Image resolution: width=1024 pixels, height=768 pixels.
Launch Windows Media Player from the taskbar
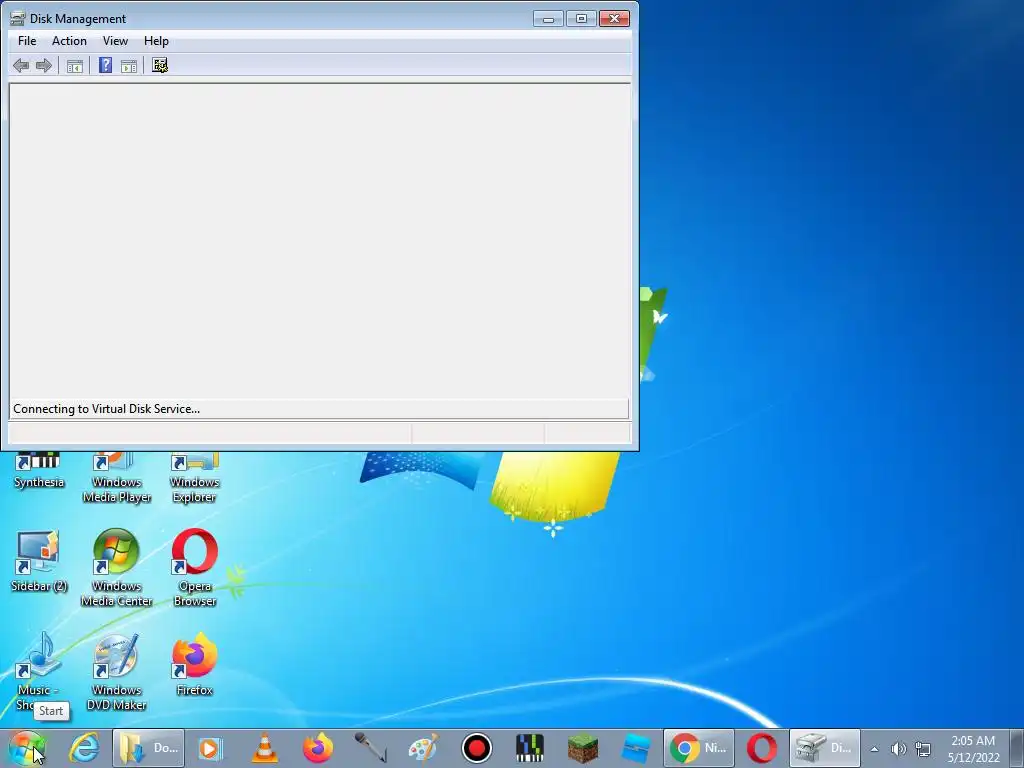point(210,748)
